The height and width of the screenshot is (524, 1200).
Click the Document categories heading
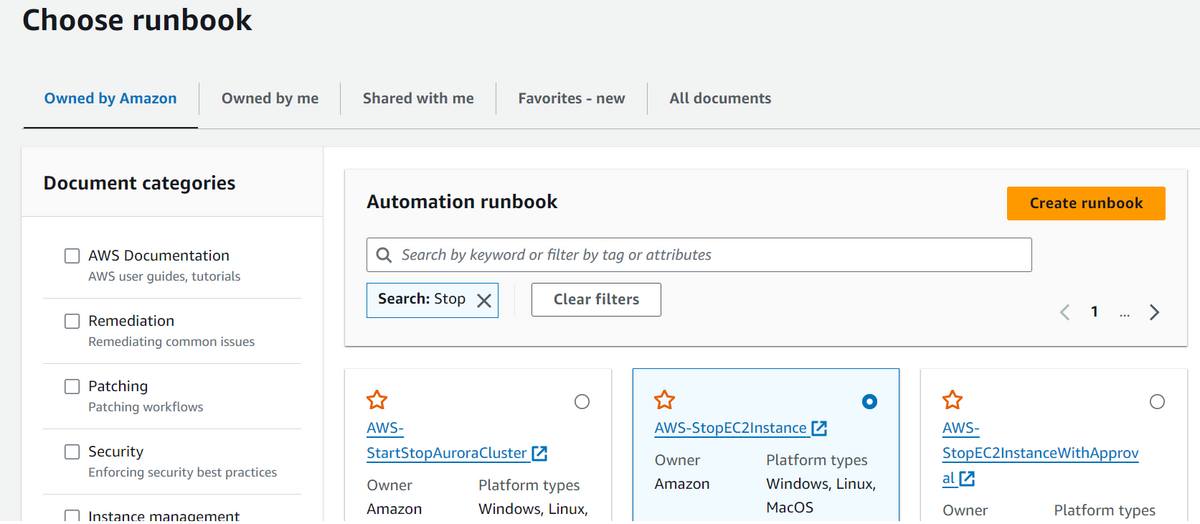point(140,183)
